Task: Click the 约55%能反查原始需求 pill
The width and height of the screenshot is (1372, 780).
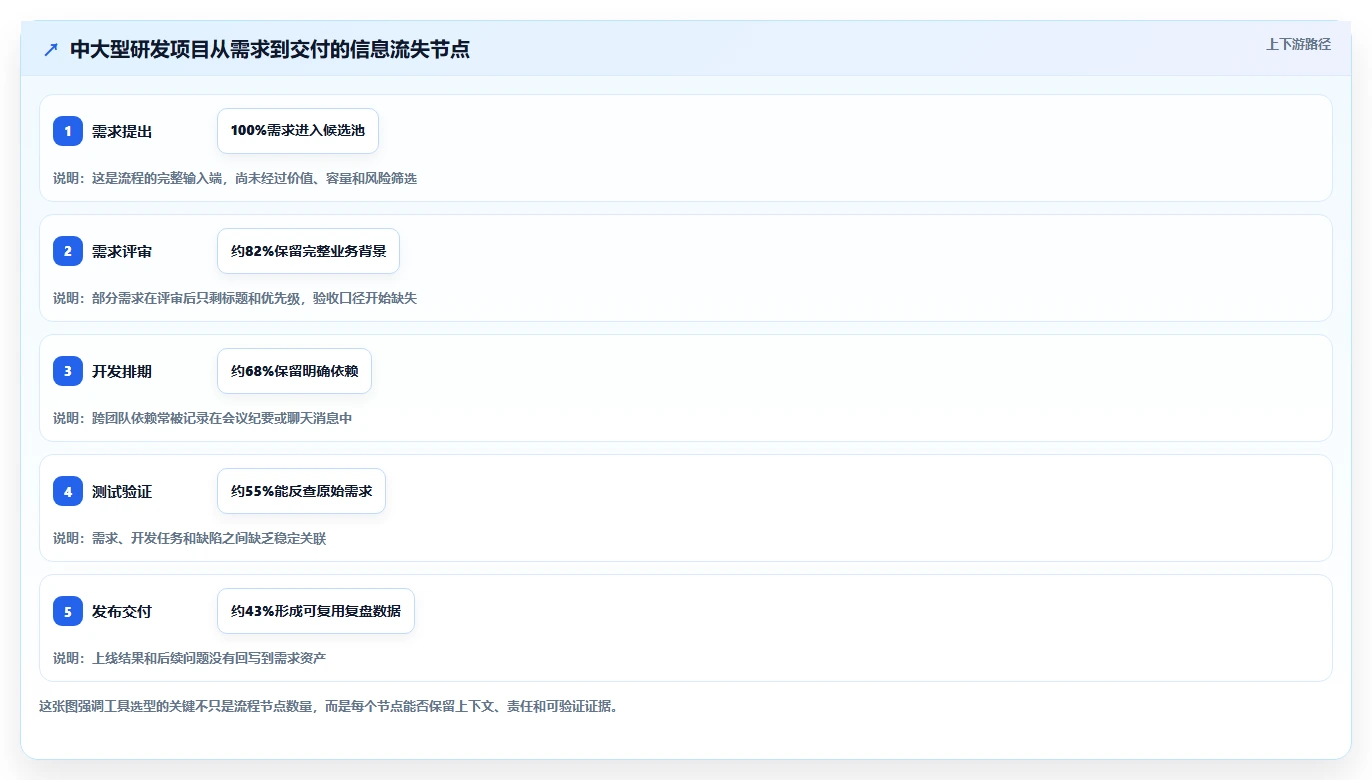Action: click(301, 491)
